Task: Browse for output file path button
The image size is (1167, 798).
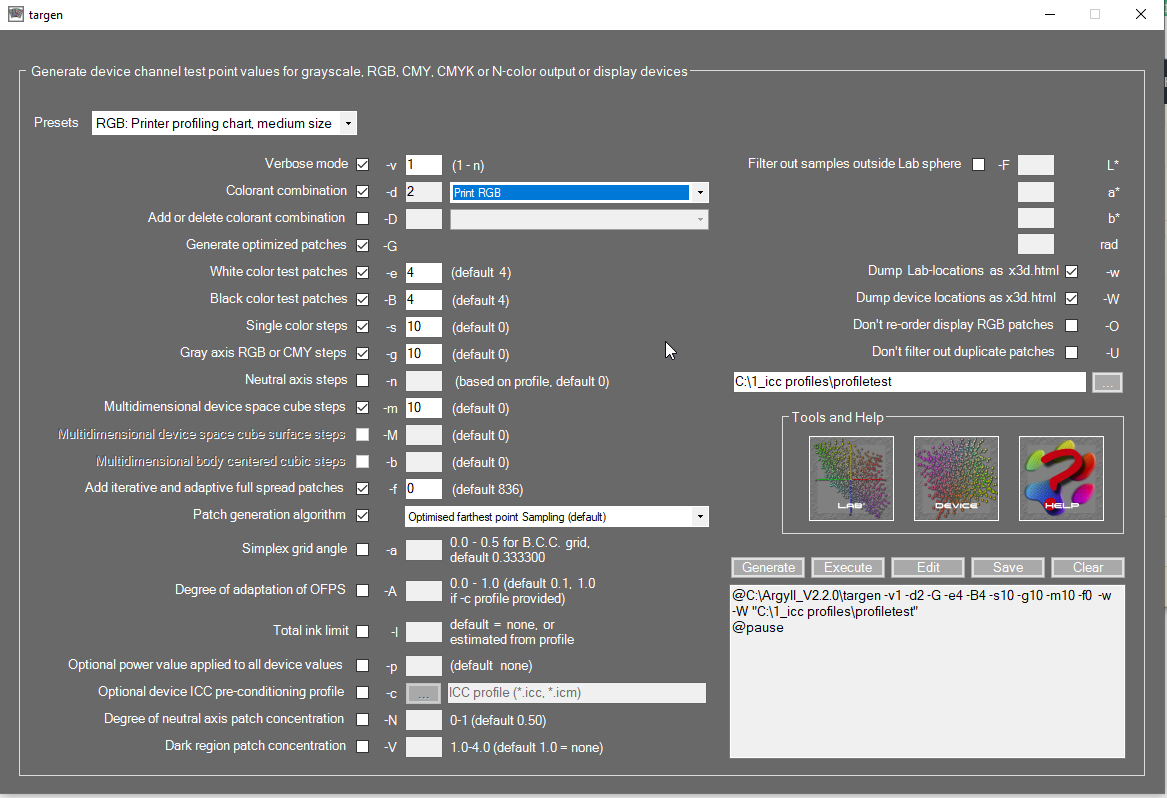Action: click(x=1107, y=382)
